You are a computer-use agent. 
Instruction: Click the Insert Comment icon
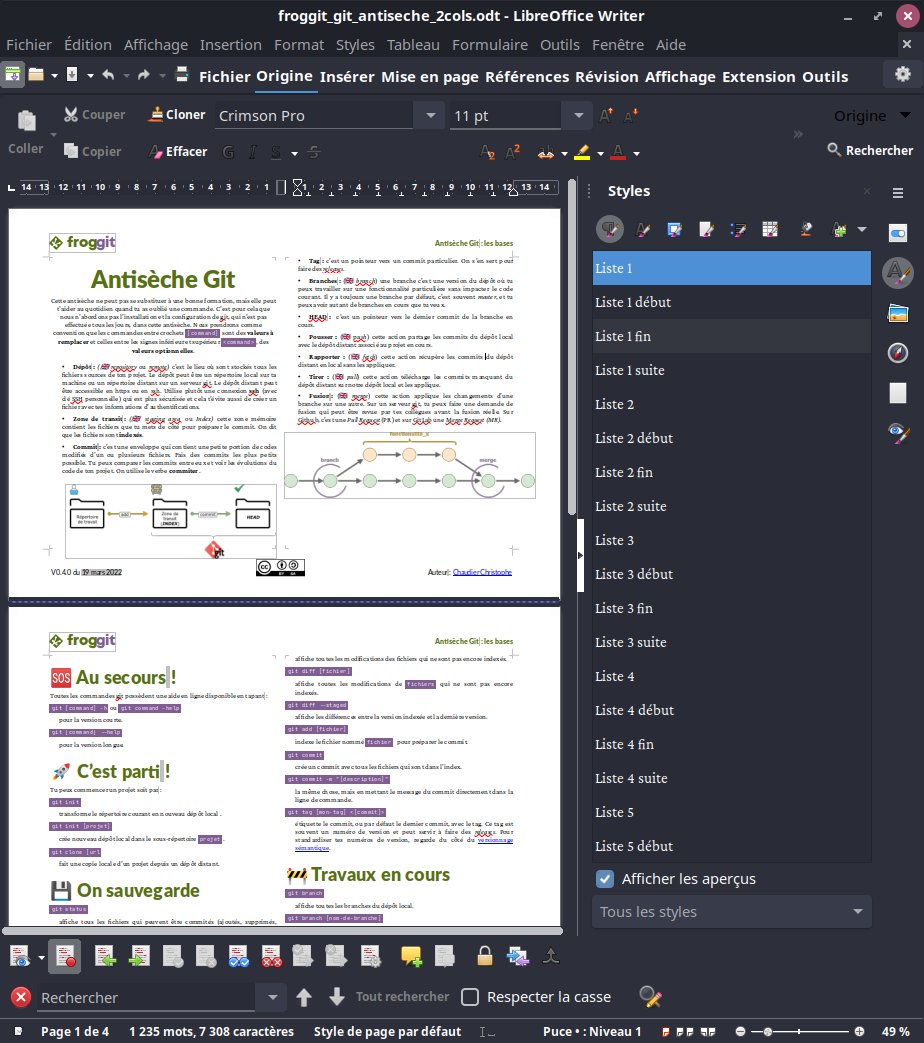408,956
